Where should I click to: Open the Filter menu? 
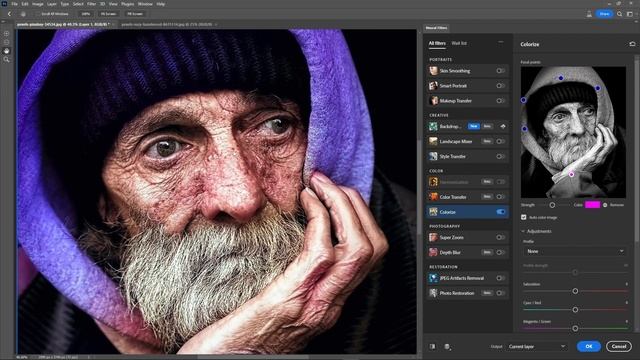[x=91, y=4]
